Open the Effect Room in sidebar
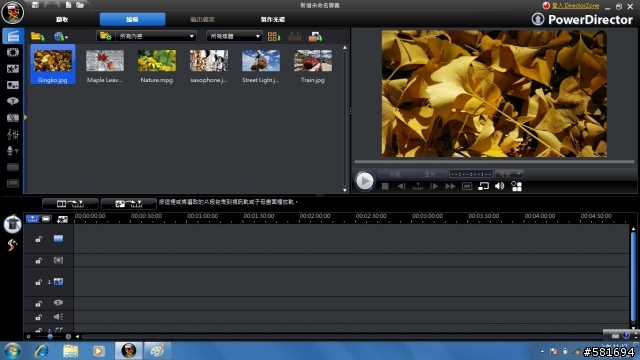The image size is (640, 360). (x=13, y=52)
